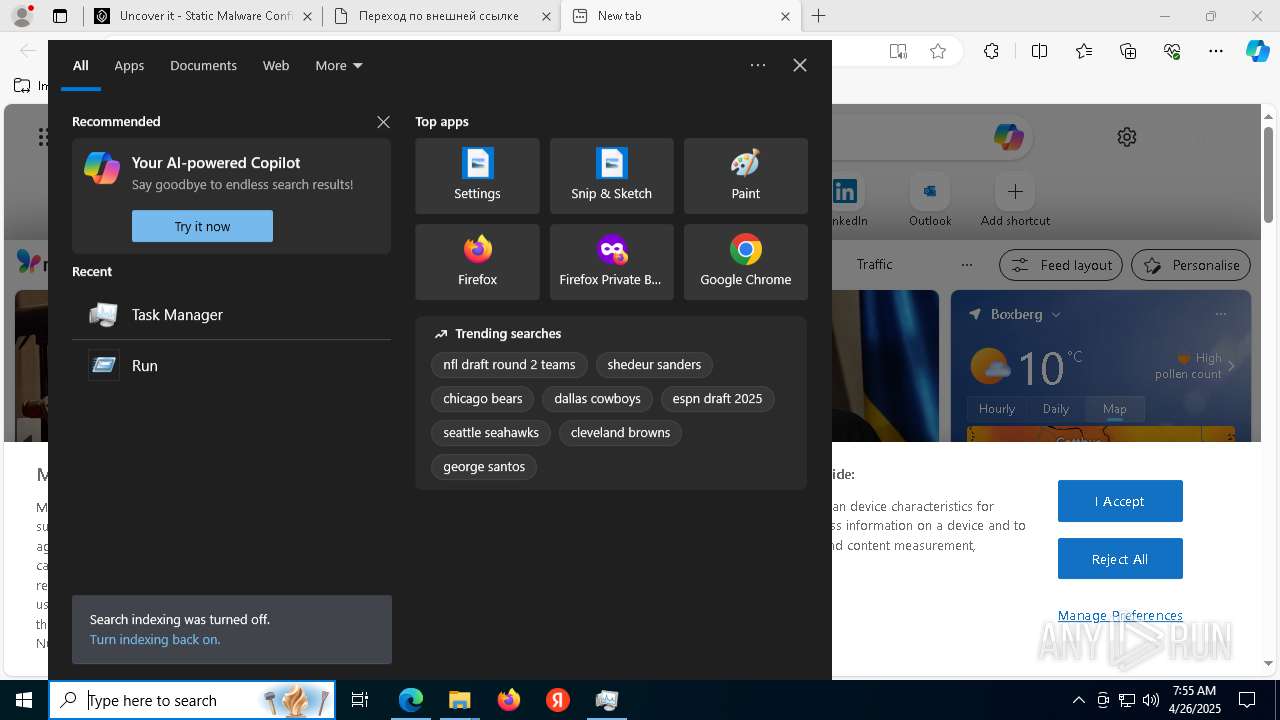Open Edge Favorites list
Image resolution: width=1280 pixels, height=720 pixels.
click(x=1084, y=51)
